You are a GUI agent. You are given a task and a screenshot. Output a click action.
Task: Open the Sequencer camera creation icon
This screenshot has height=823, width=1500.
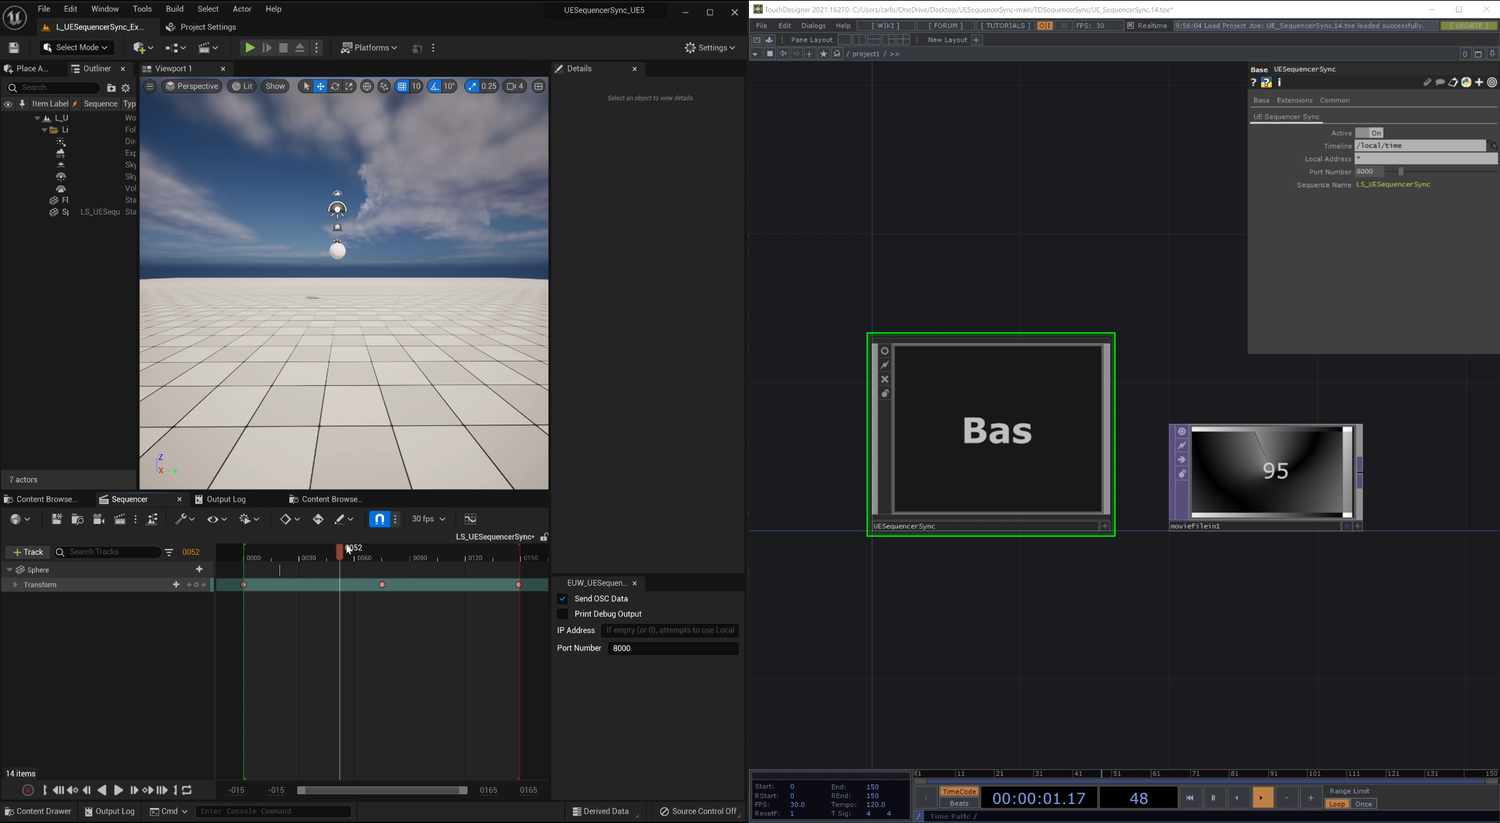tap(98, 519)
